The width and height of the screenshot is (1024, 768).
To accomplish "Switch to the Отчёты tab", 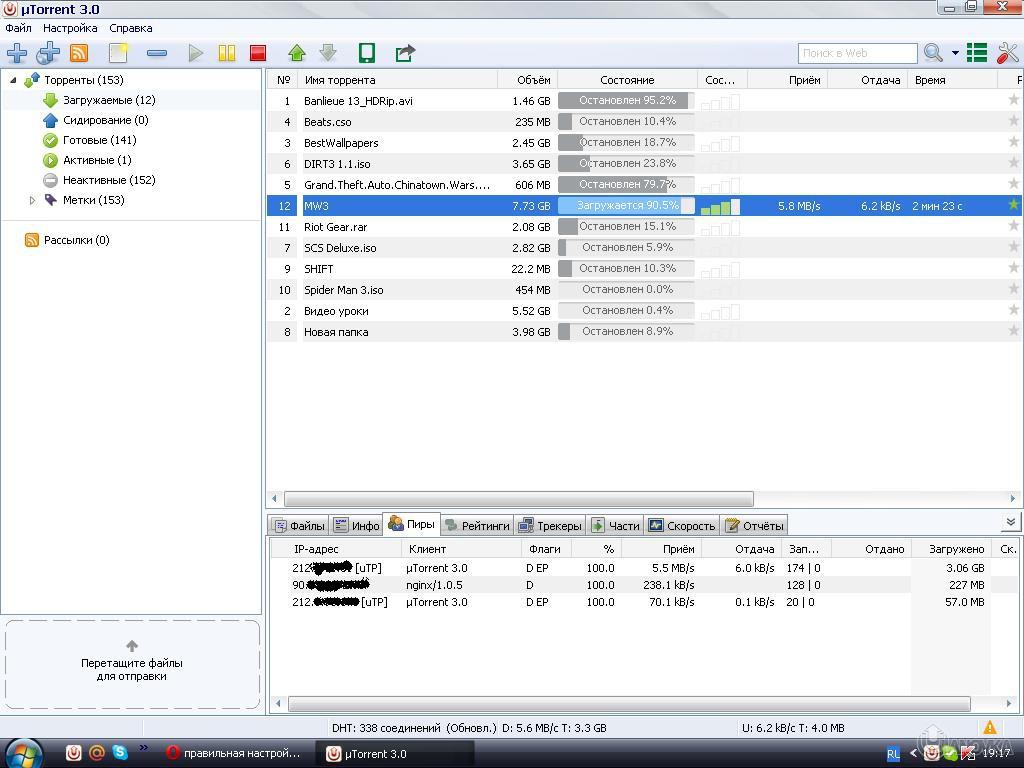I will coord(754,525).
